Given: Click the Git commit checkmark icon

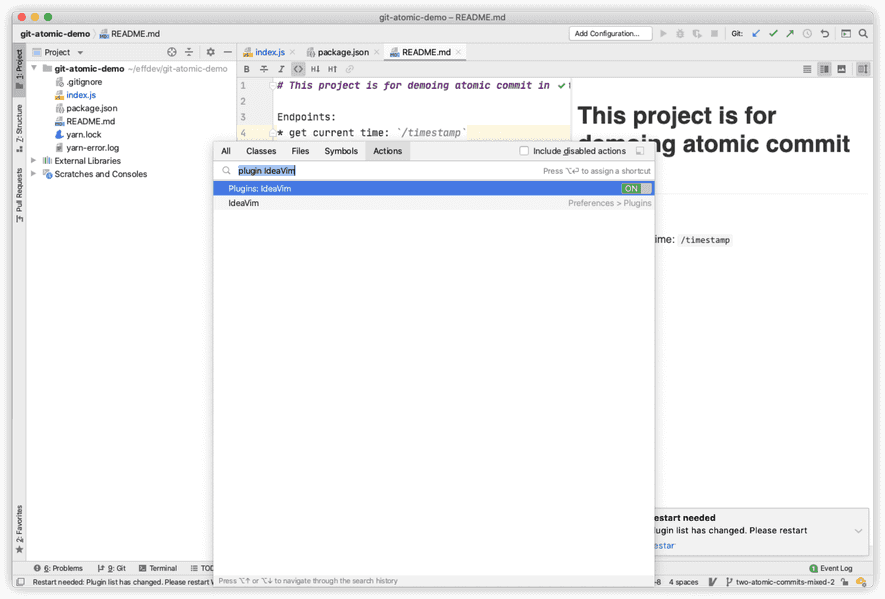Looking at the screenshot, I should (x=773, y=34).
